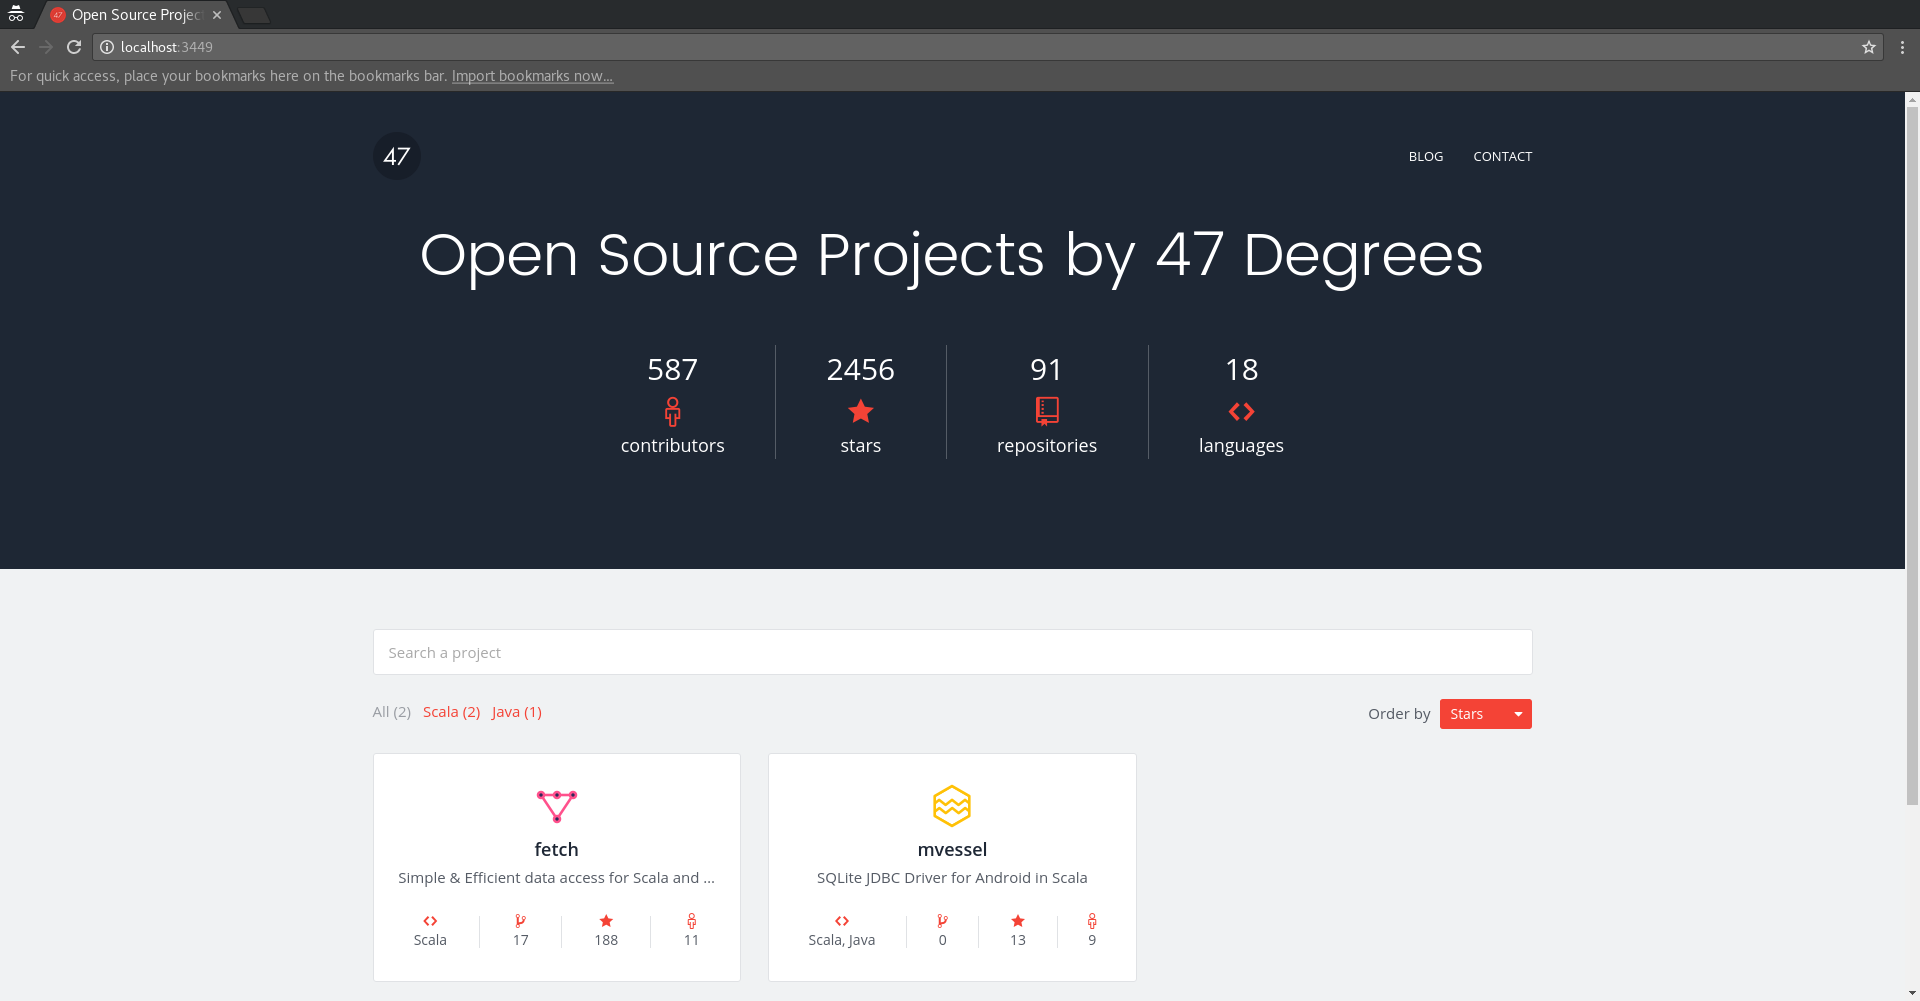1920x1001 pixels.
Task: Click the scrollbar down arrow
Action: coord(1912,993)
